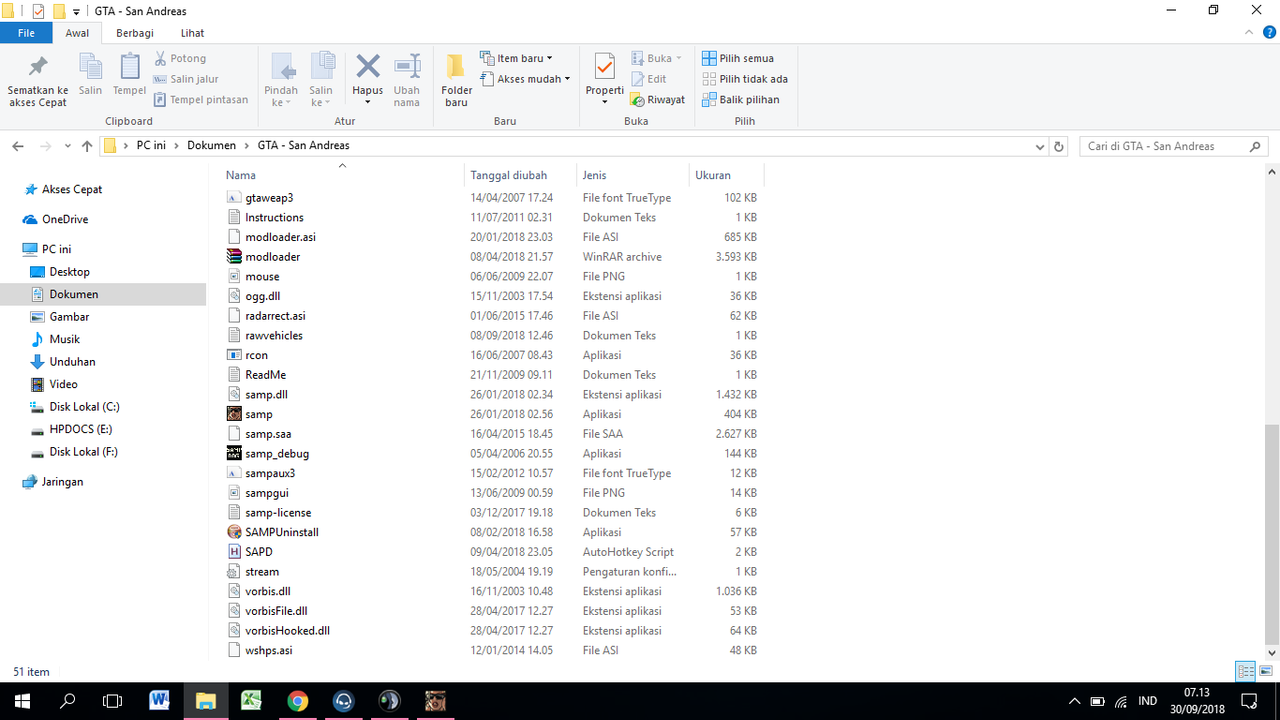Open the Windows Start menu
This screenshot has height=720, width=1280.
pyautogui.click(x=23, y=700)
